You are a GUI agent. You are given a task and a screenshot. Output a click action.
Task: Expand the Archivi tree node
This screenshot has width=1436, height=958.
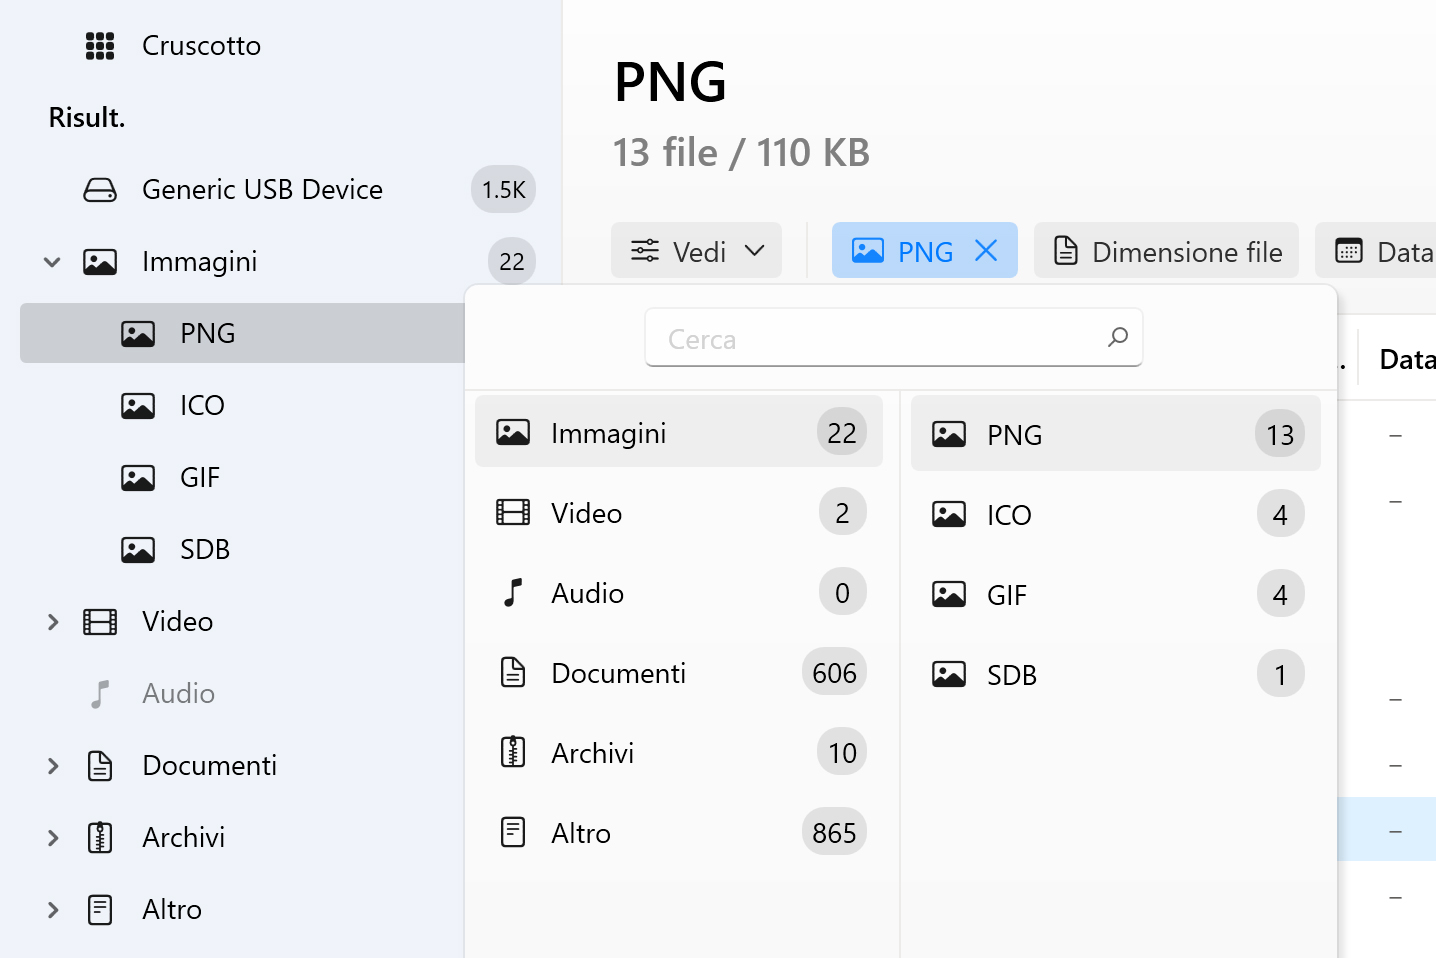[x=53, y=838]
